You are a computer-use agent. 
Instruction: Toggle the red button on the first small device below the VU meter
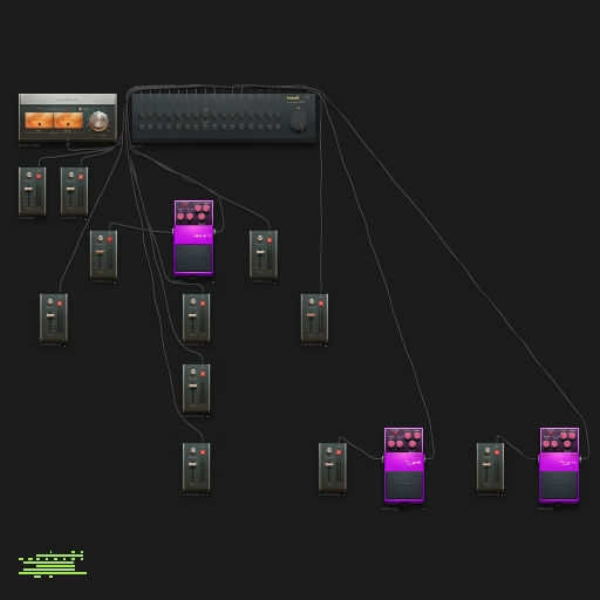tap(39, 176)
